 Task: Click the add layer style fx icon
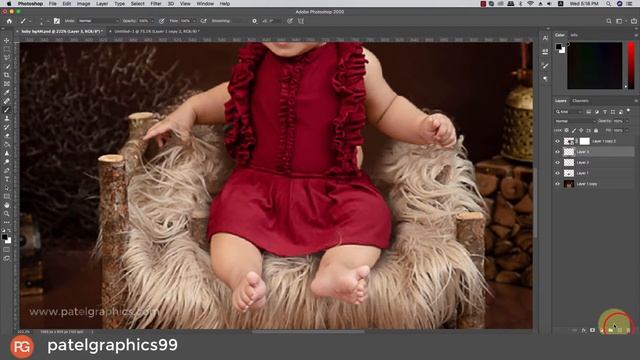(x=584, y=330)
